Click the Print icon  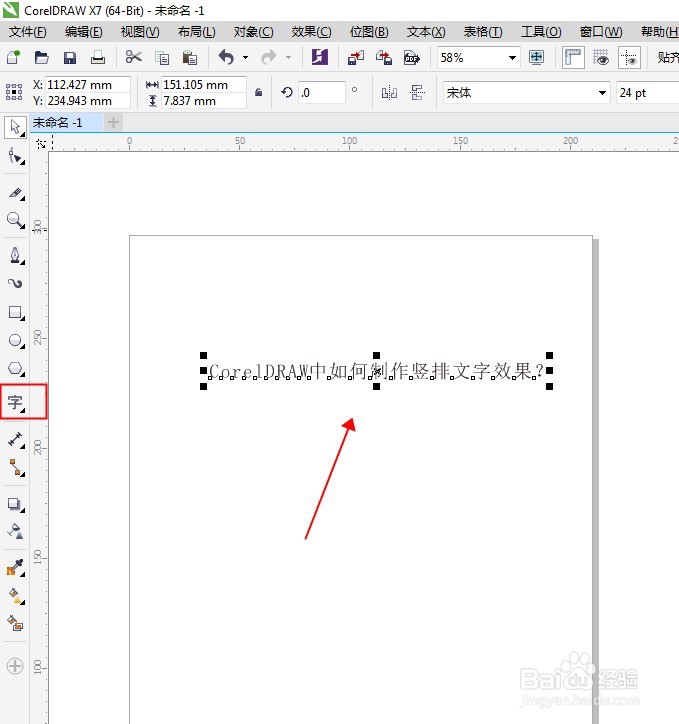coord(97,58)
